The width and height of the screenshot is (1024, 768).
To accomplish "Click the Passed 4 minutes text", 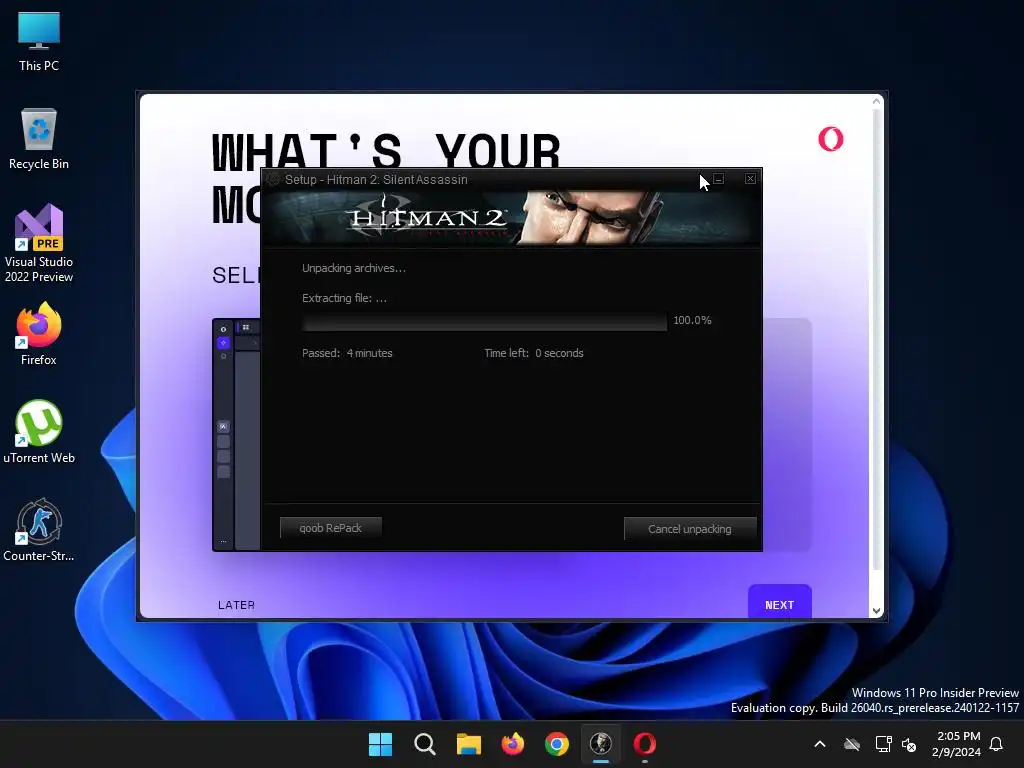I will pos(347,353).
